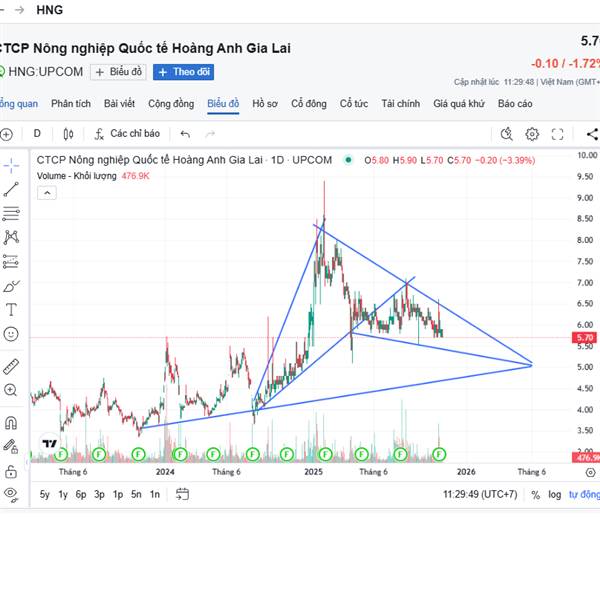600x600 pixels.
Task: Select the trend line drawing tool
Action: (11, 189)
